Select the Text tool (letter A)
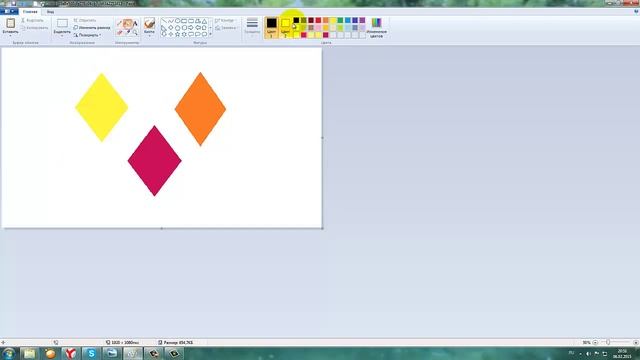The width and height of the screenshot is (640, 360). click(136, 23)
